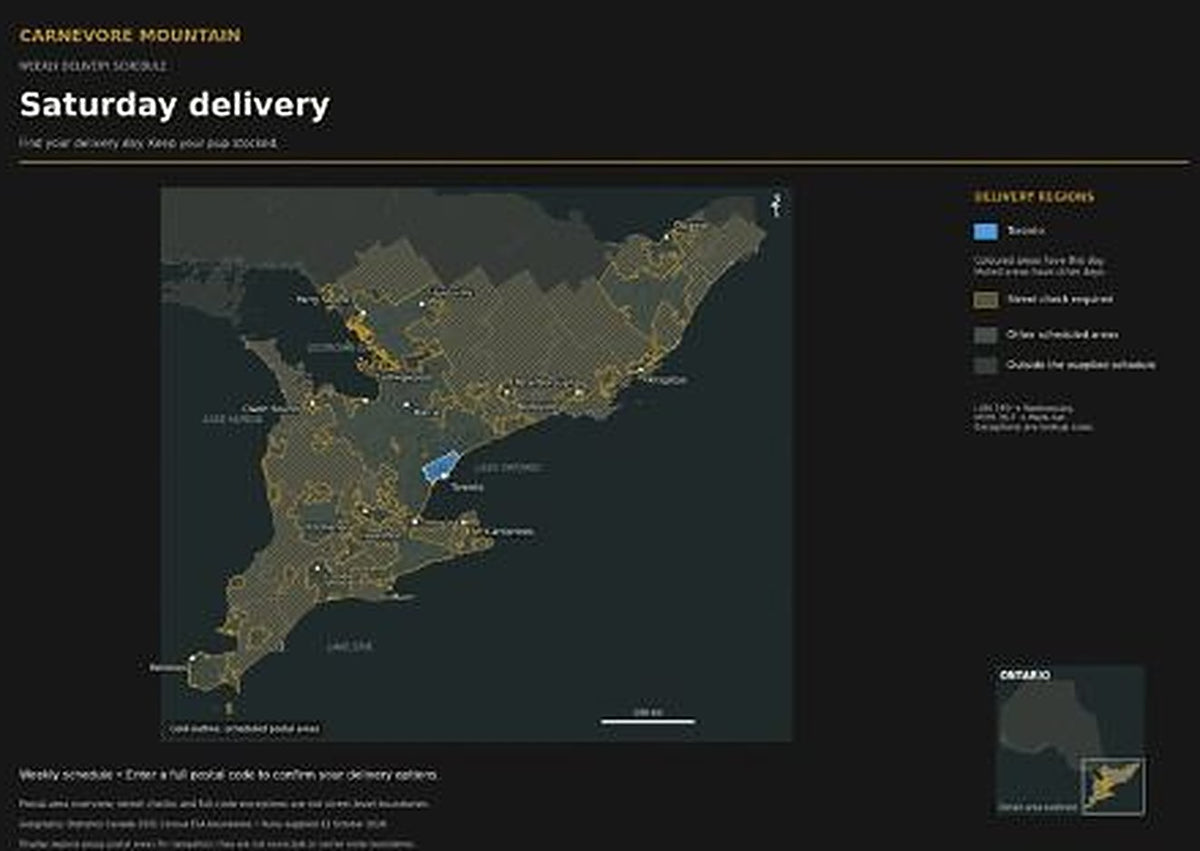Click the blue Toronto region on the map
The height and width of the screenshot is (851, 1200).
tap(441, 465)
